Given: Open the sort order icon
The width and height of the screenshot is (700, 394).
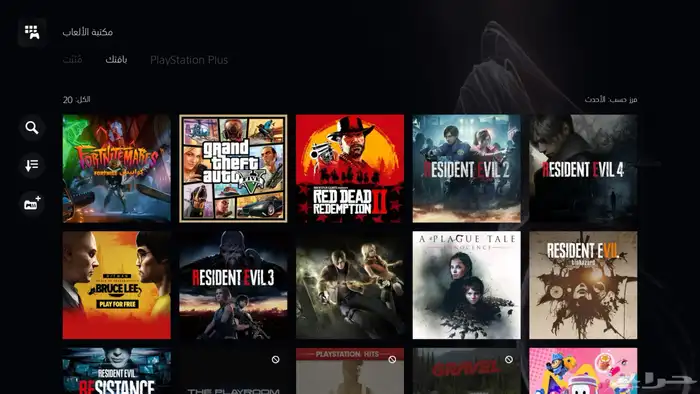Looking at the screenshot, I should pos(32,166).
